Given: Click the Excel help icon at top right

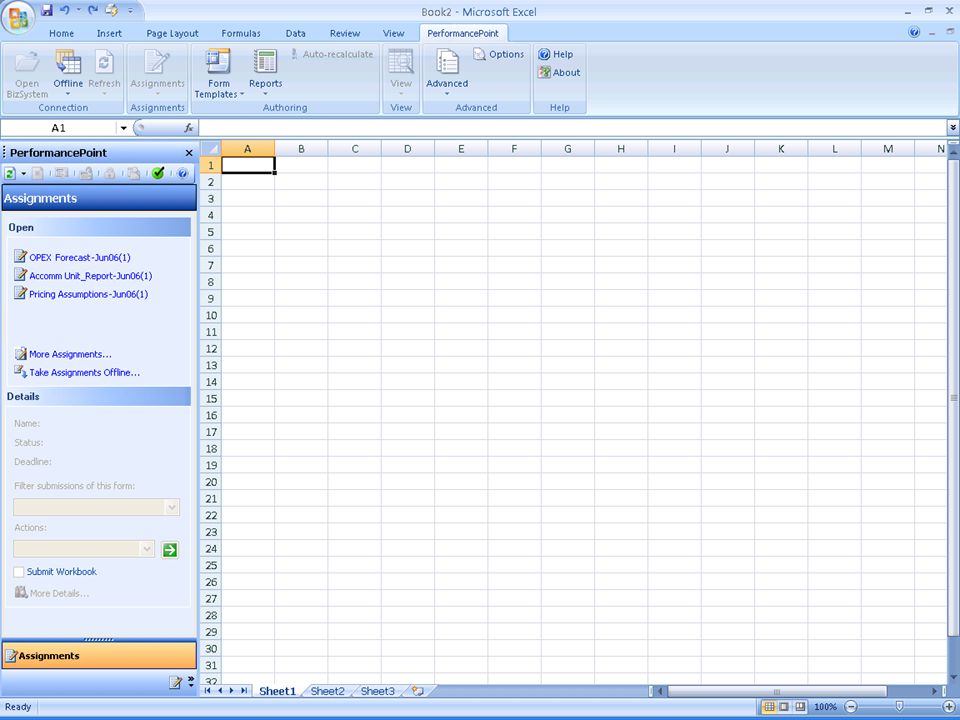Looking at the screenshot, I should 914,32.
